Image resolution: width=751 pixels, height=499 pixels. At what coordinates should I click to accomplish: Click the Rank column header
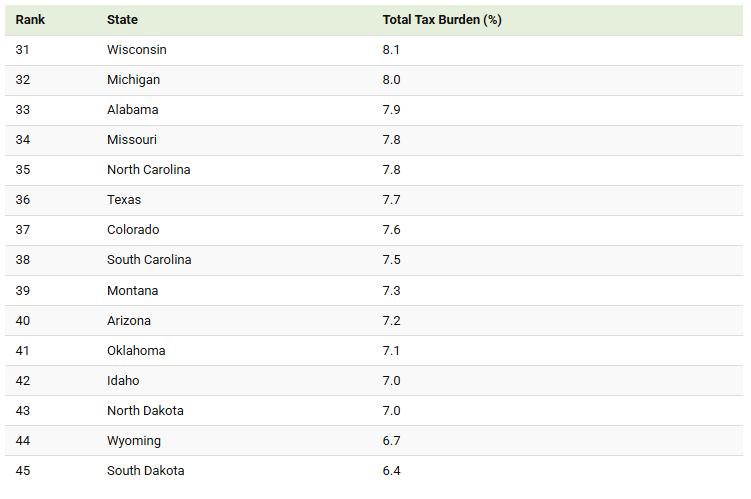[30, 20]
